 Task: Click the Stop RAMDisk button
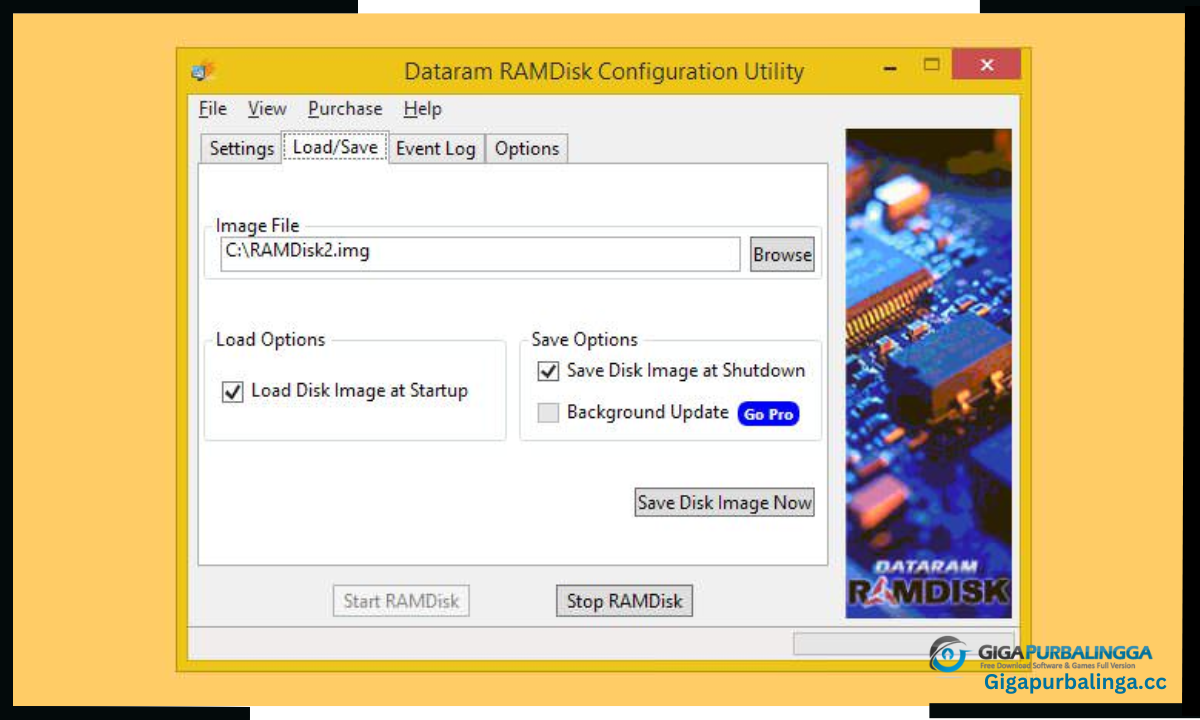(x=624, y=601)
